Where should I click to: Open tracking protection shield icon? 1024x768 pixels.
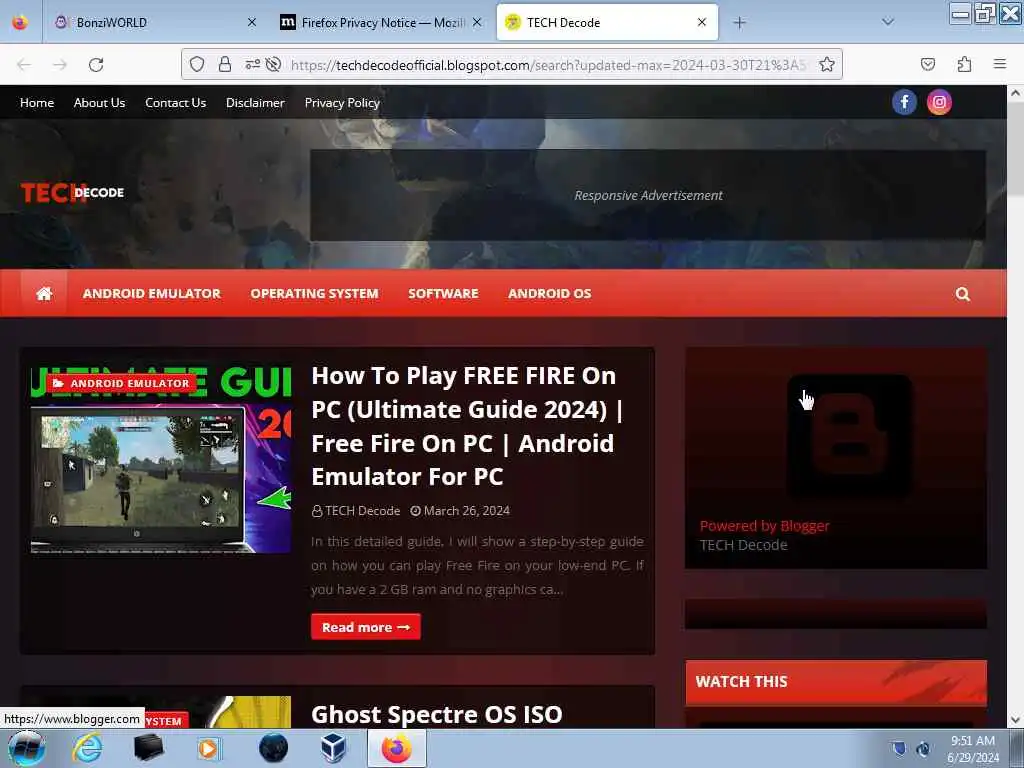pos(197,64)
